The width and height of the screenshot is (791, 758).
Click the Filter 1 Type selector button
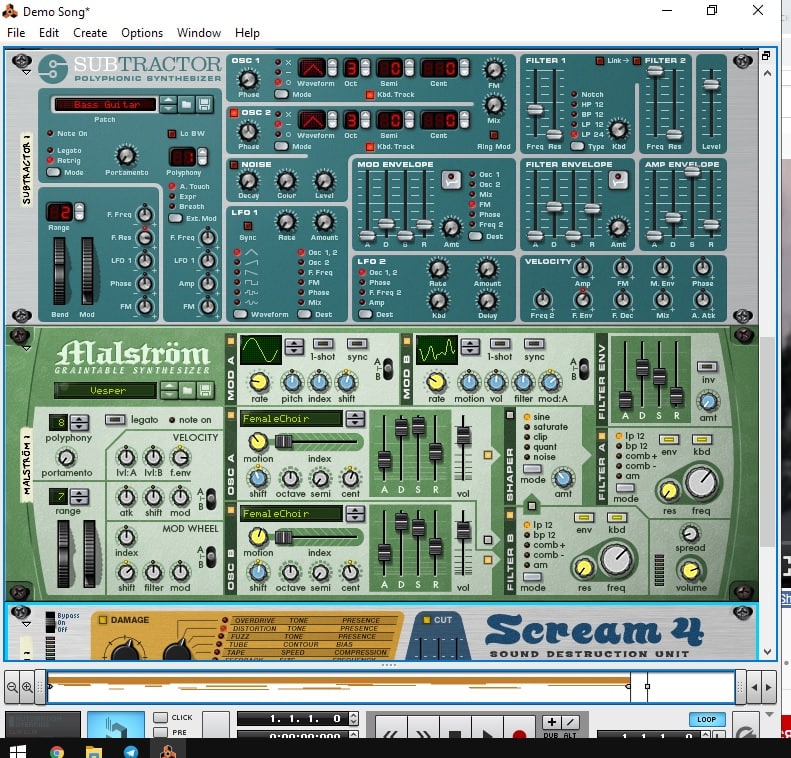[578, 146]
